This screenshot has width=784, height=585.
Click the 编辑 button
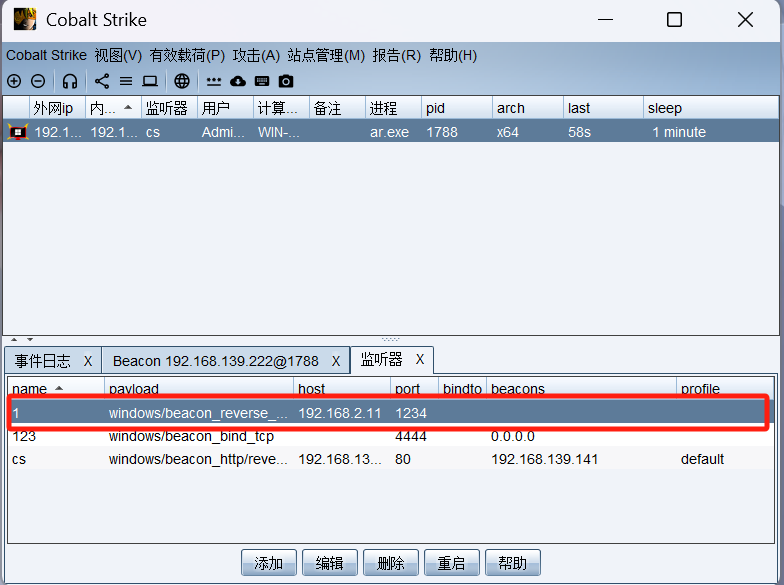pos(330,563)
